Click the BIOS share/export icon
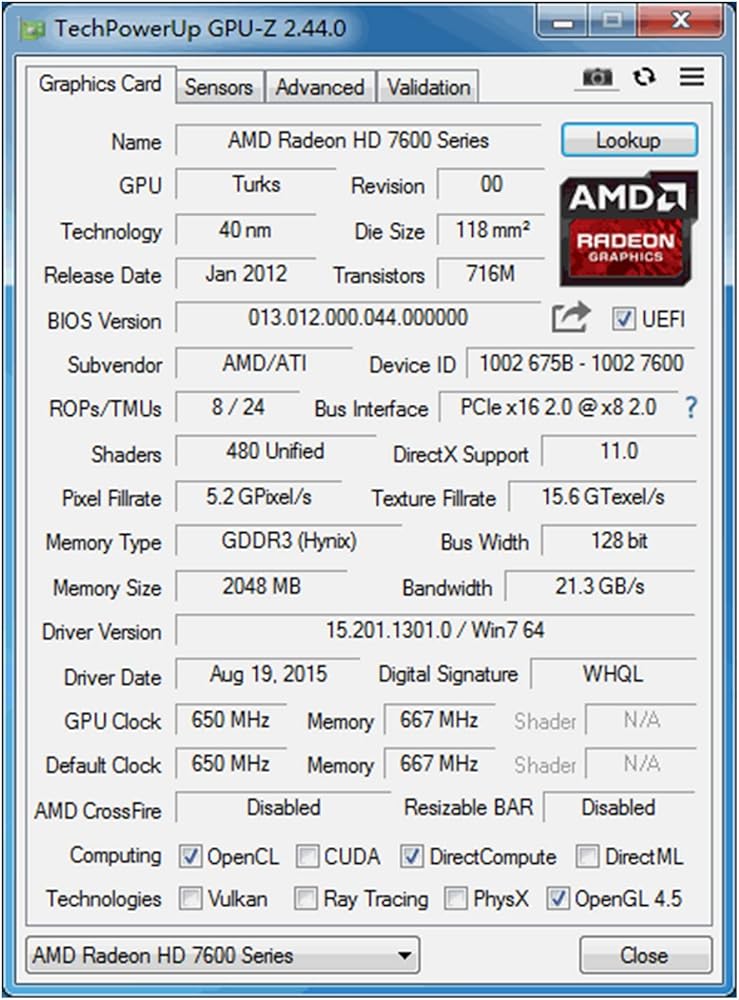 [570, 318]
